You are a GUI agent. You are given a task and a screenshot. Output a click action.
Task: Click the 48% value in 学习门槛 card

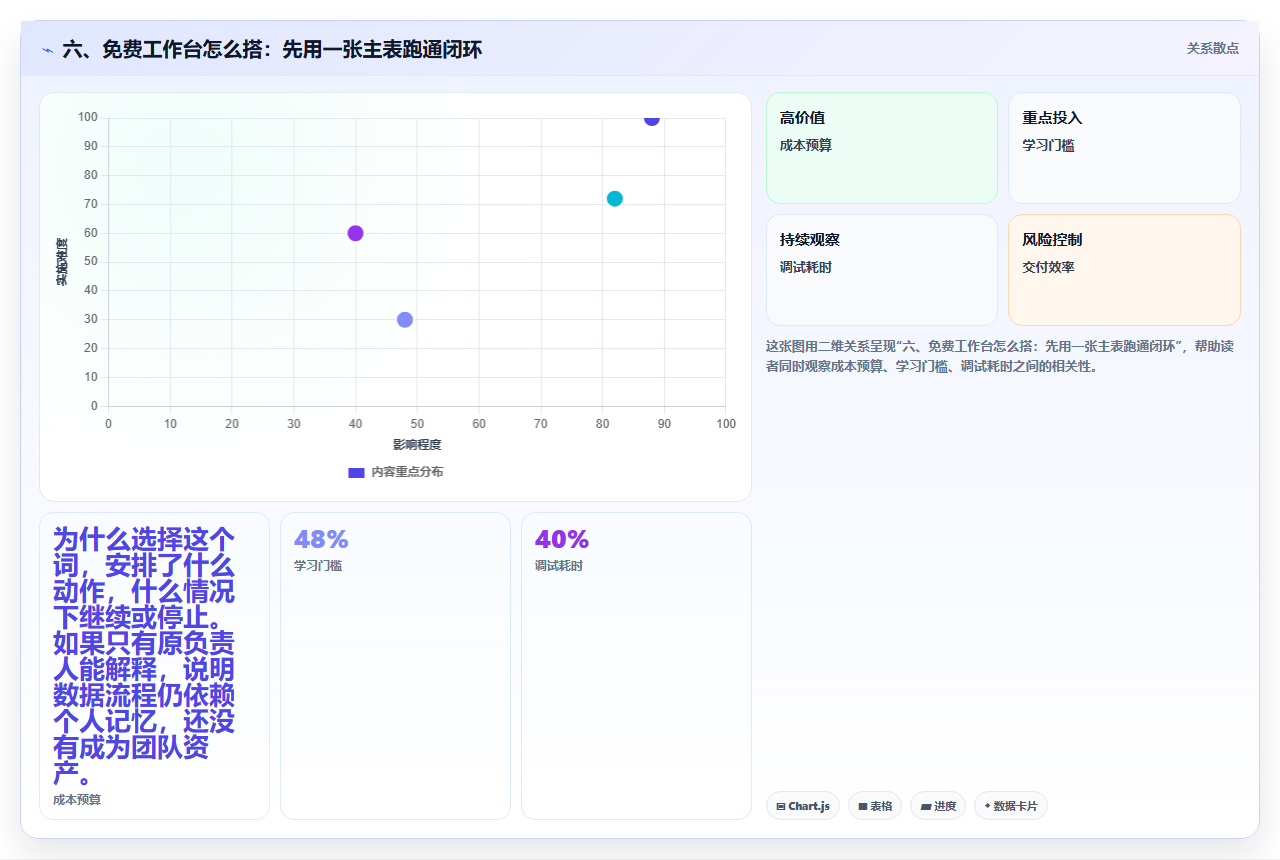pos(321,540)
